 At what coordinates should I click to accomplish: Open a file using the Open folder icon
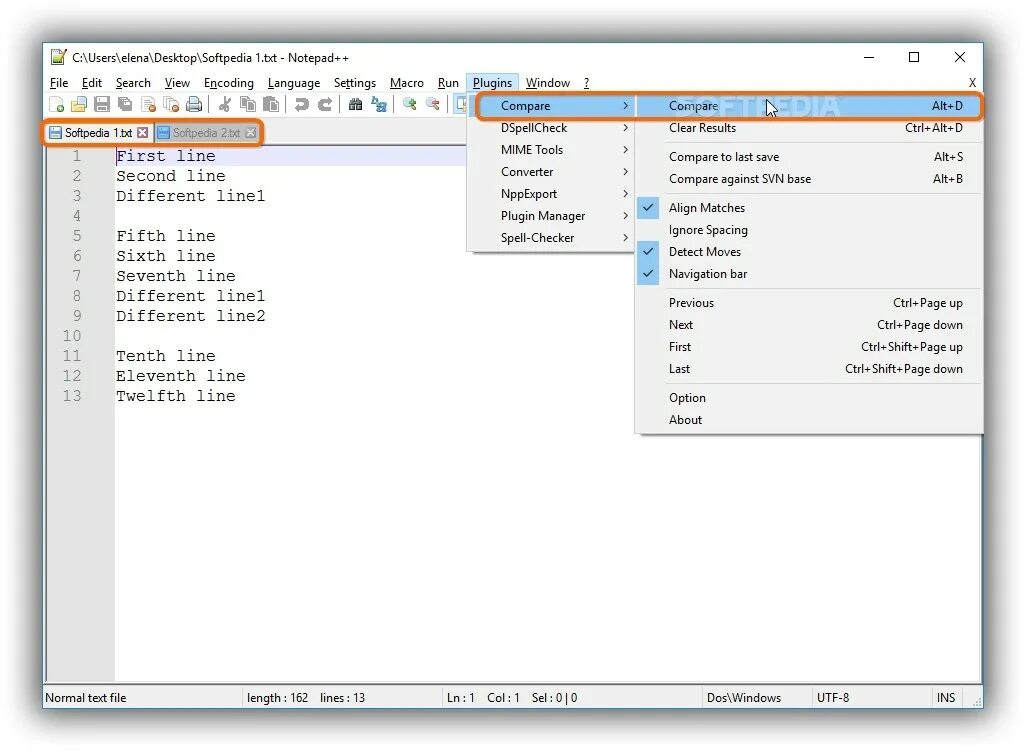point(79,104)
